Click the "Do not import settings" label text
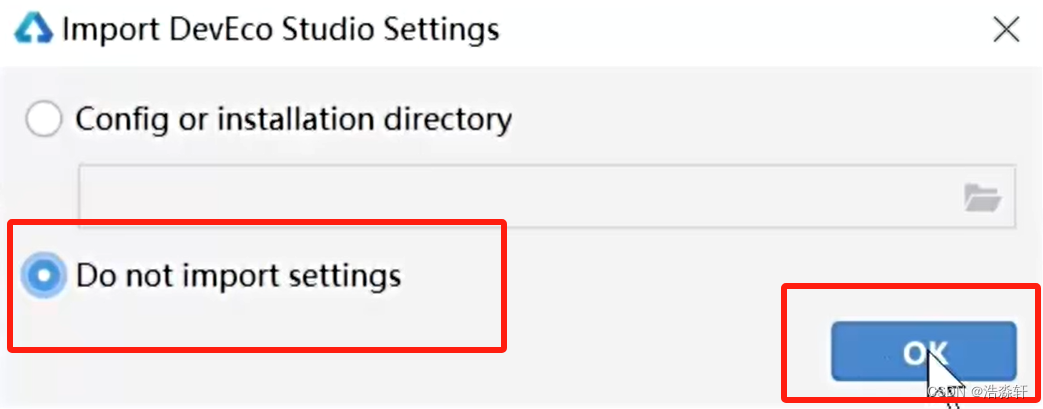The height and width of the screenshot is (409, 1043). (x=239, y=275)
